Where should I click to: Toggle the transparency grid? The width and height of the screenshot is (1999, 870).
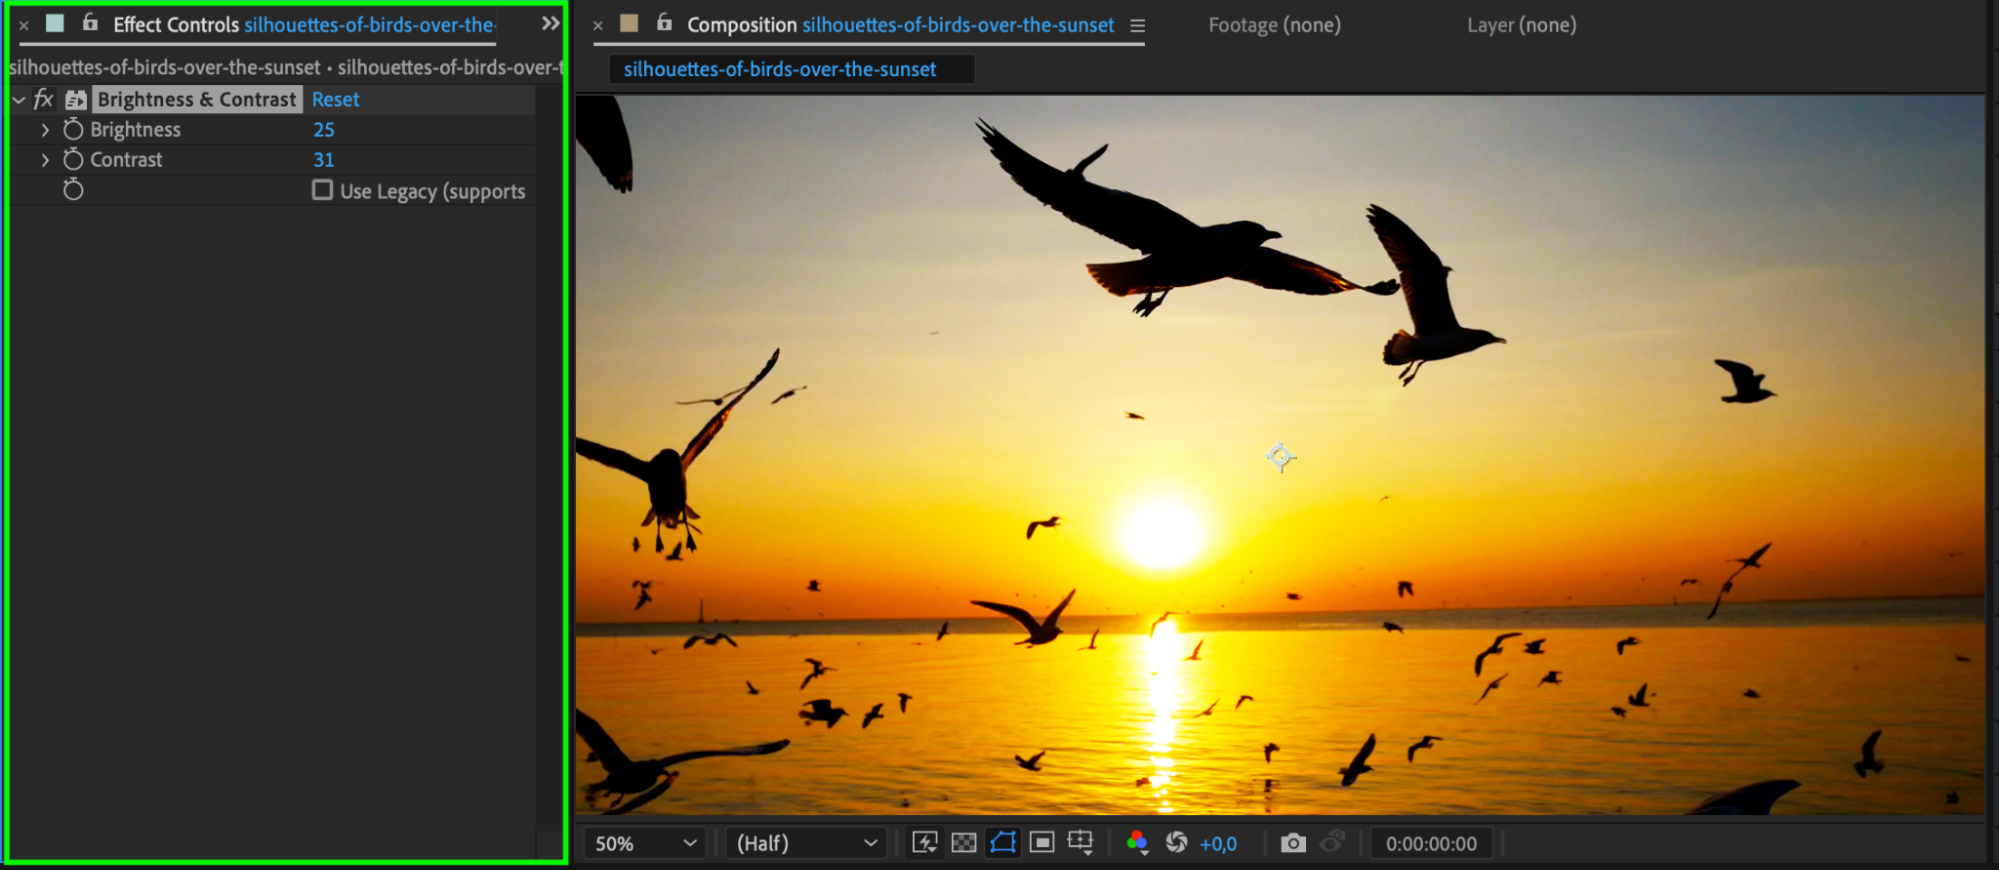point(964,843)
